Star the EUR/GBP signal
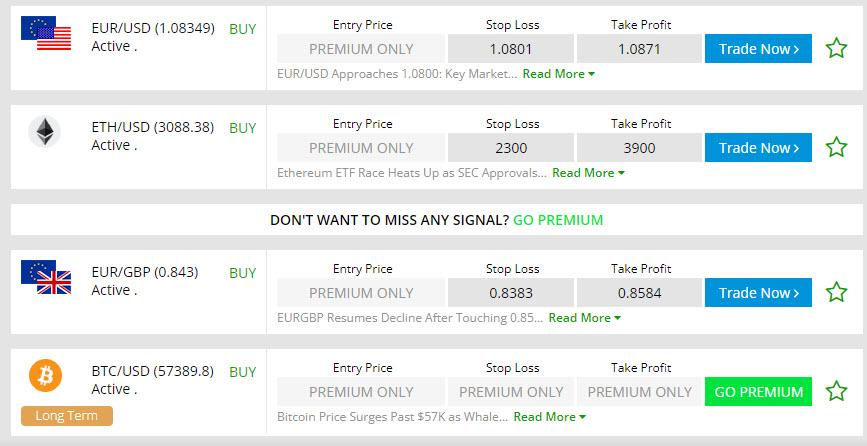 click(836, 292)
